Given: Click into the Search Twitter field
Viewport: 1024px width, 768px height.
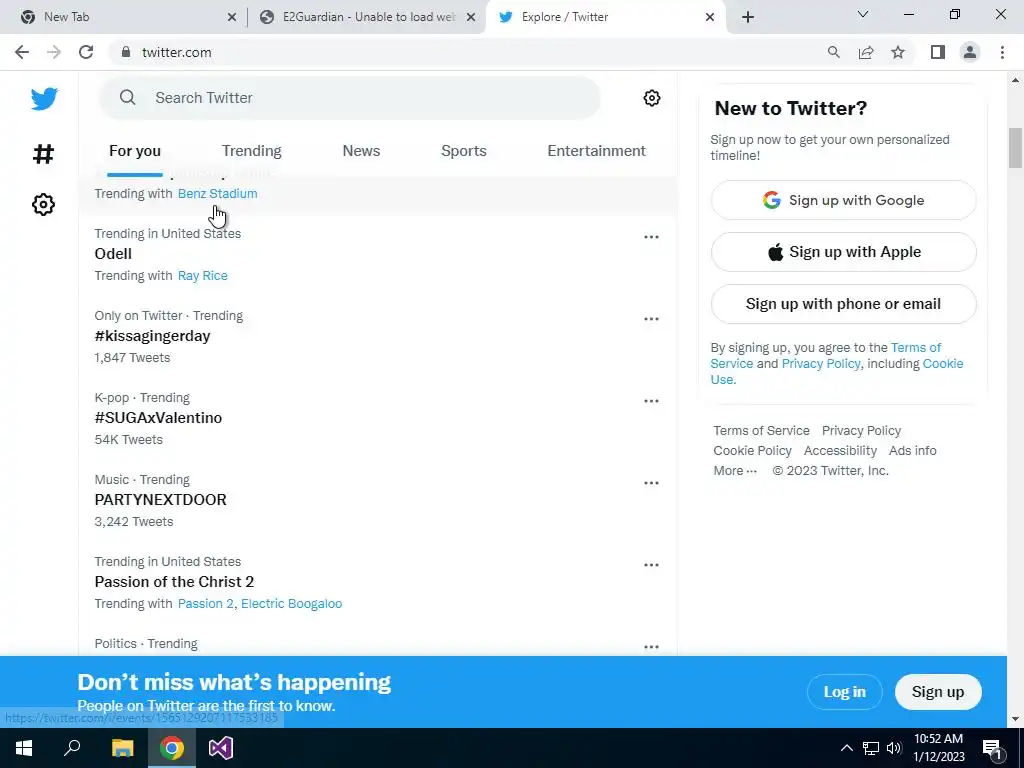Looking at the screenshot, I should 349,98.
